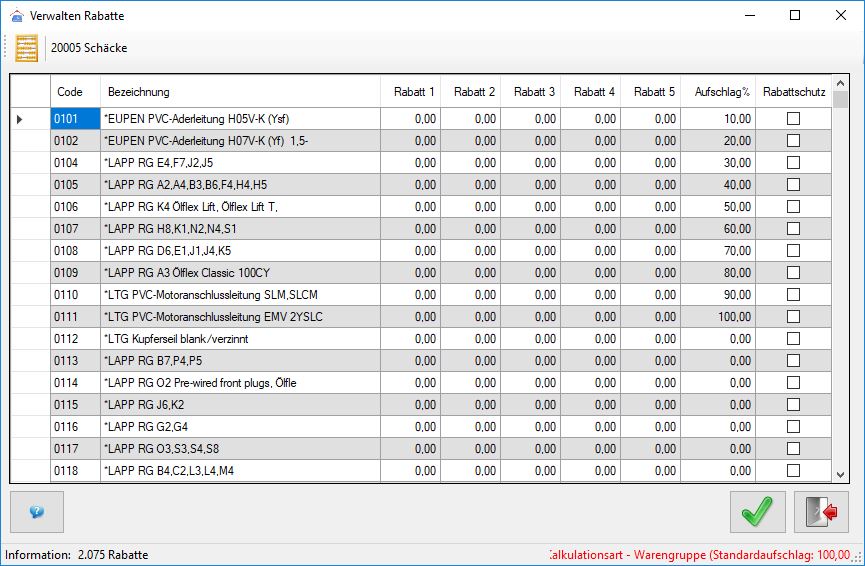Select '*LAPP RG O2 Pre-wired front plugs' description
Image resolution: width=865 pixels, height=566 pixels.
point(240,383)
